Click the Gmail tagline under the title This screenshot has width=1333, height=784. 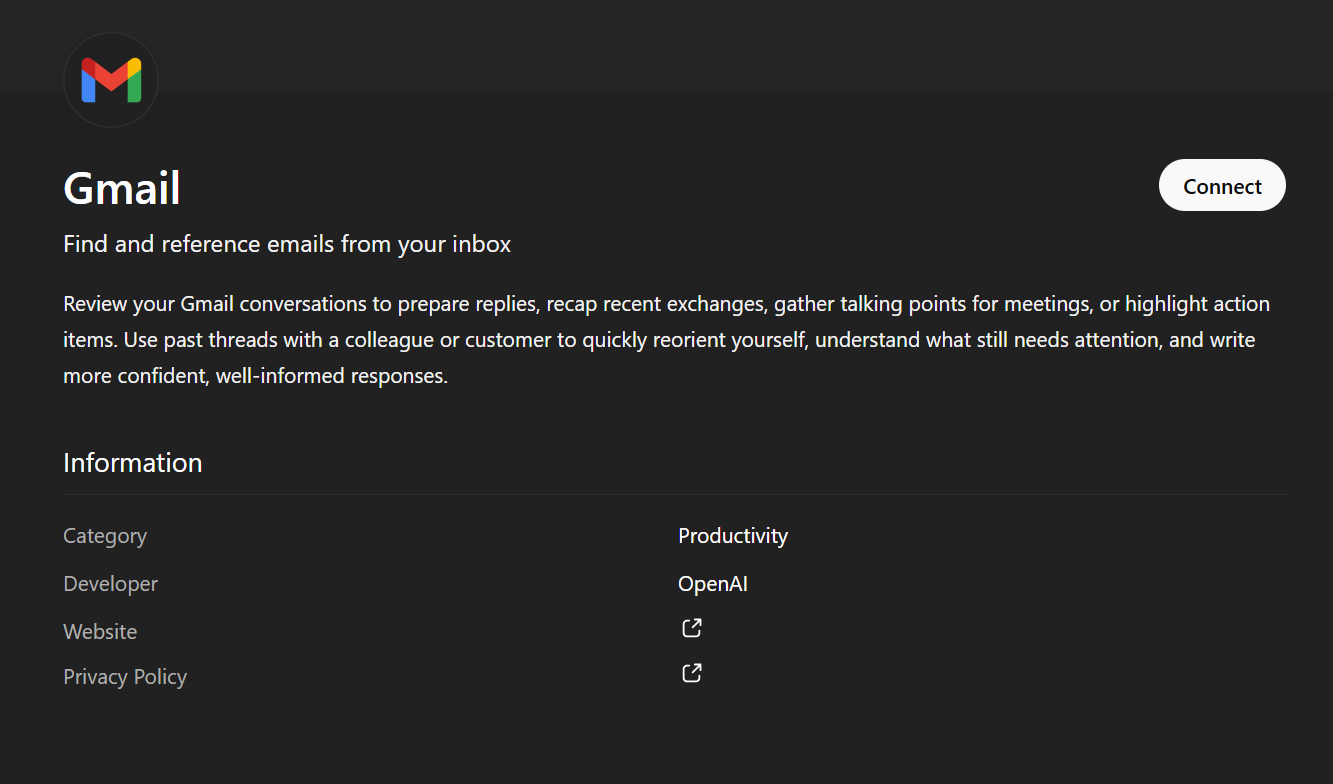click(x=286, y=243)
